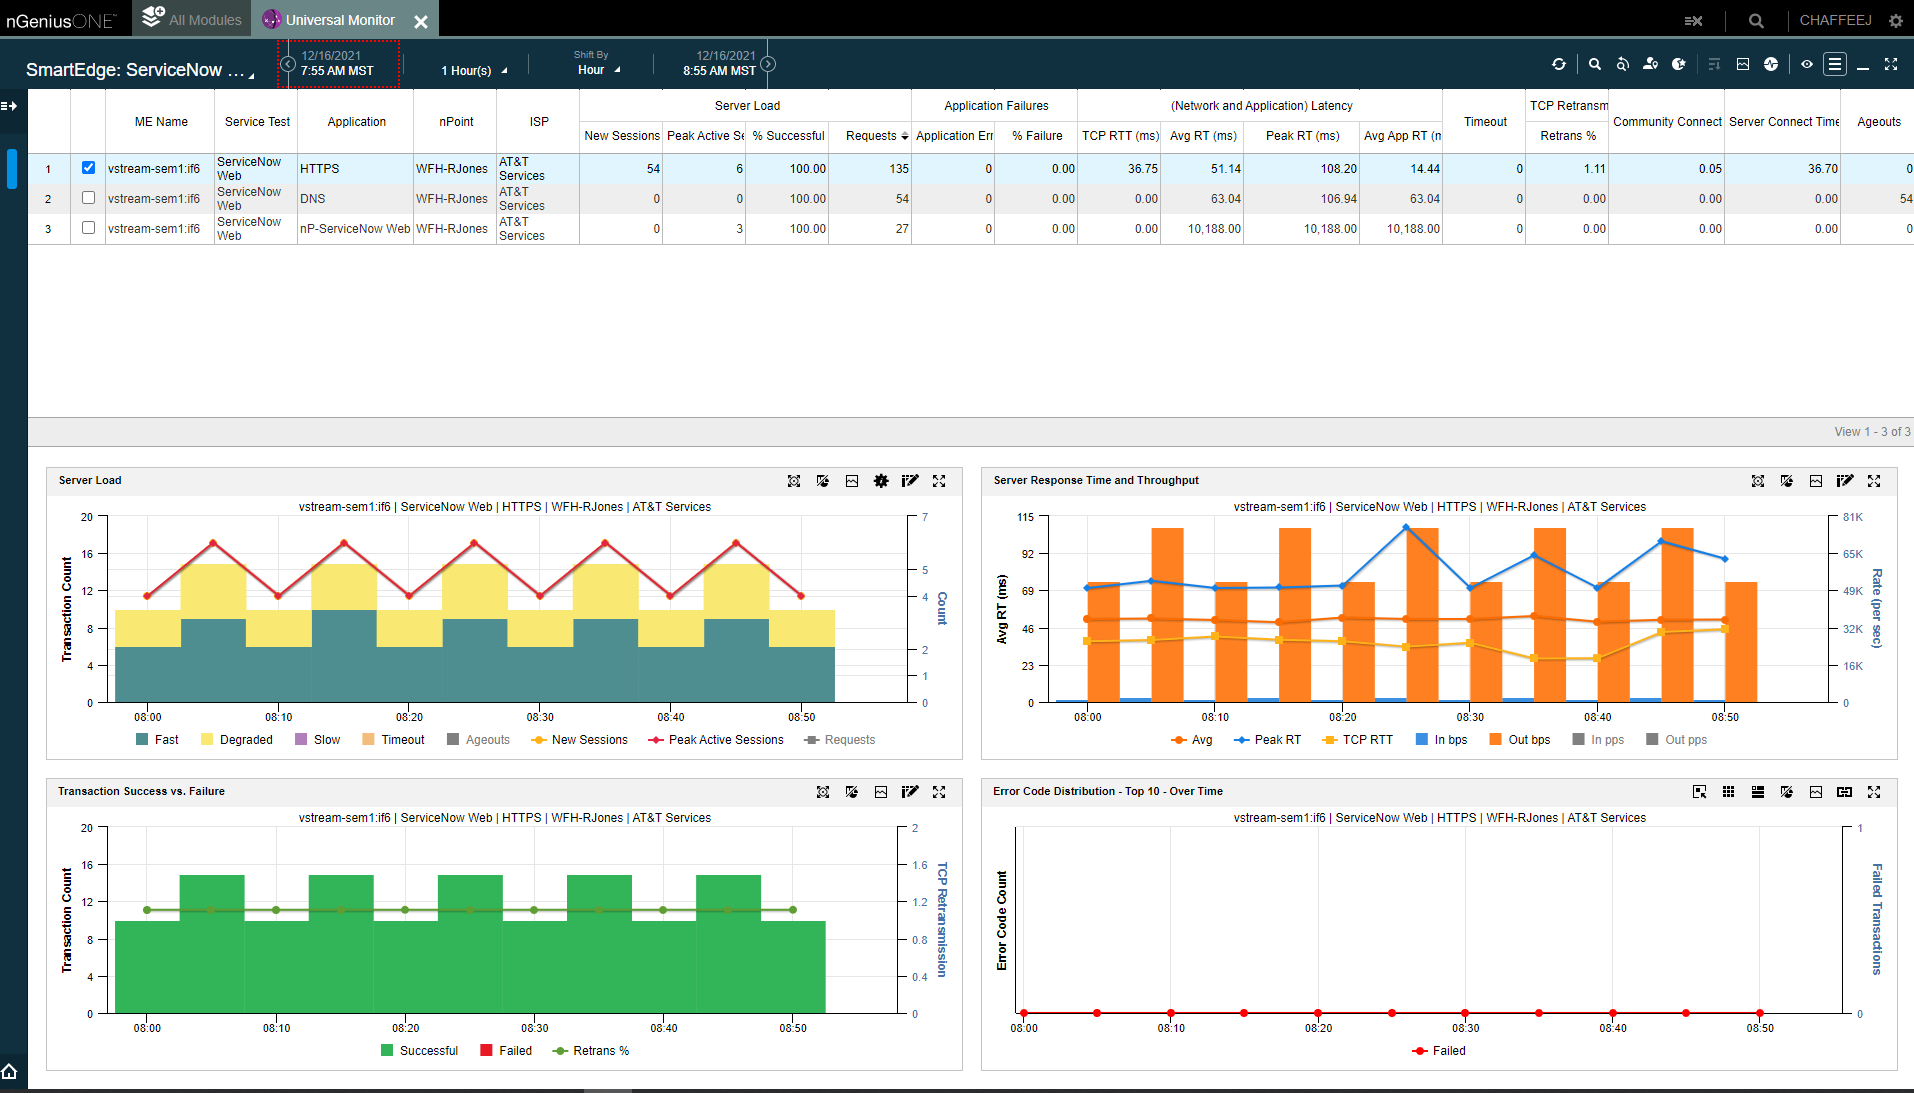Open the Shift By Hour dropdown
The width and height of the screenshot is (1914, 1093).
pos(598,70)
